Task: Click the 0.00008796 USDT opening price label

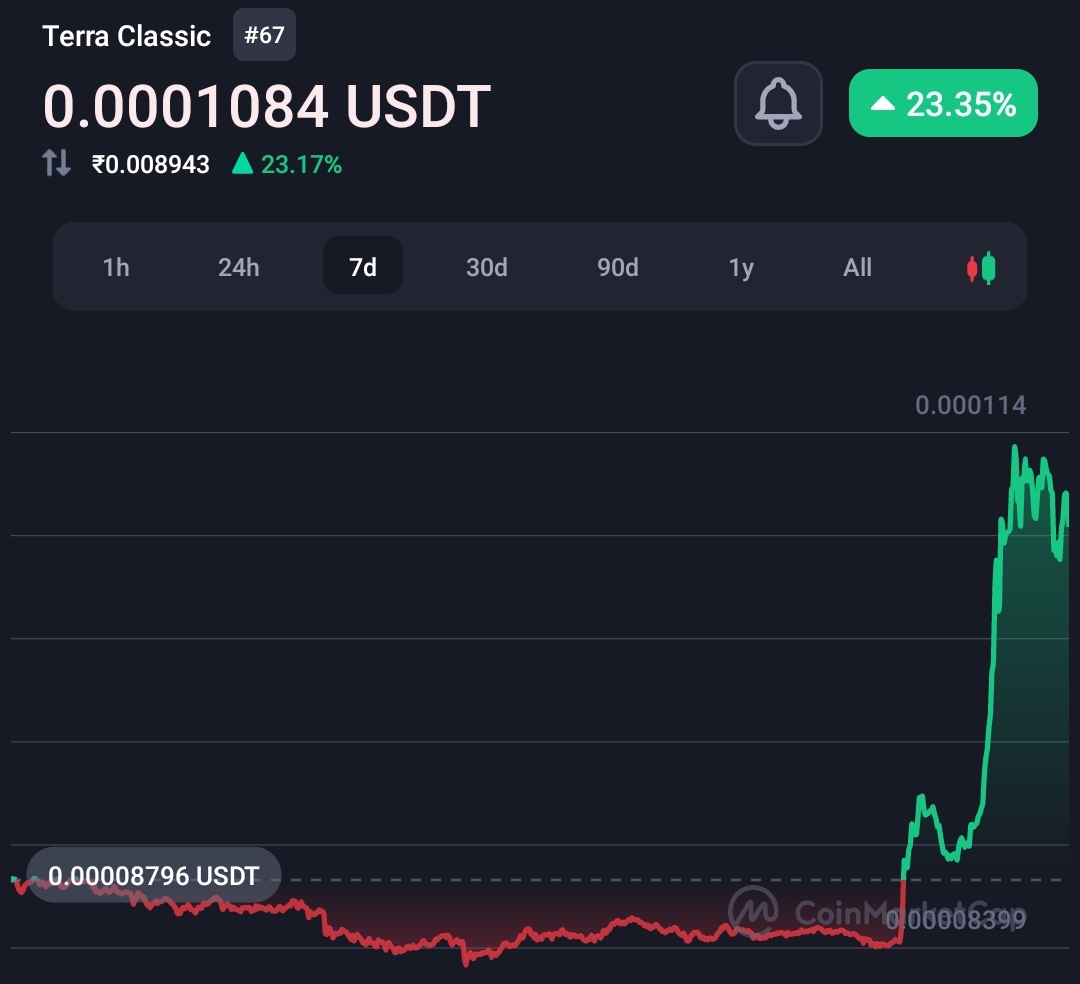Action: (154, 876)
